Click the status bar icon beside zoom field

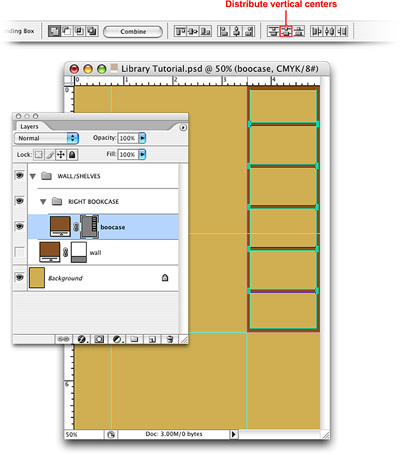[111, 434]
